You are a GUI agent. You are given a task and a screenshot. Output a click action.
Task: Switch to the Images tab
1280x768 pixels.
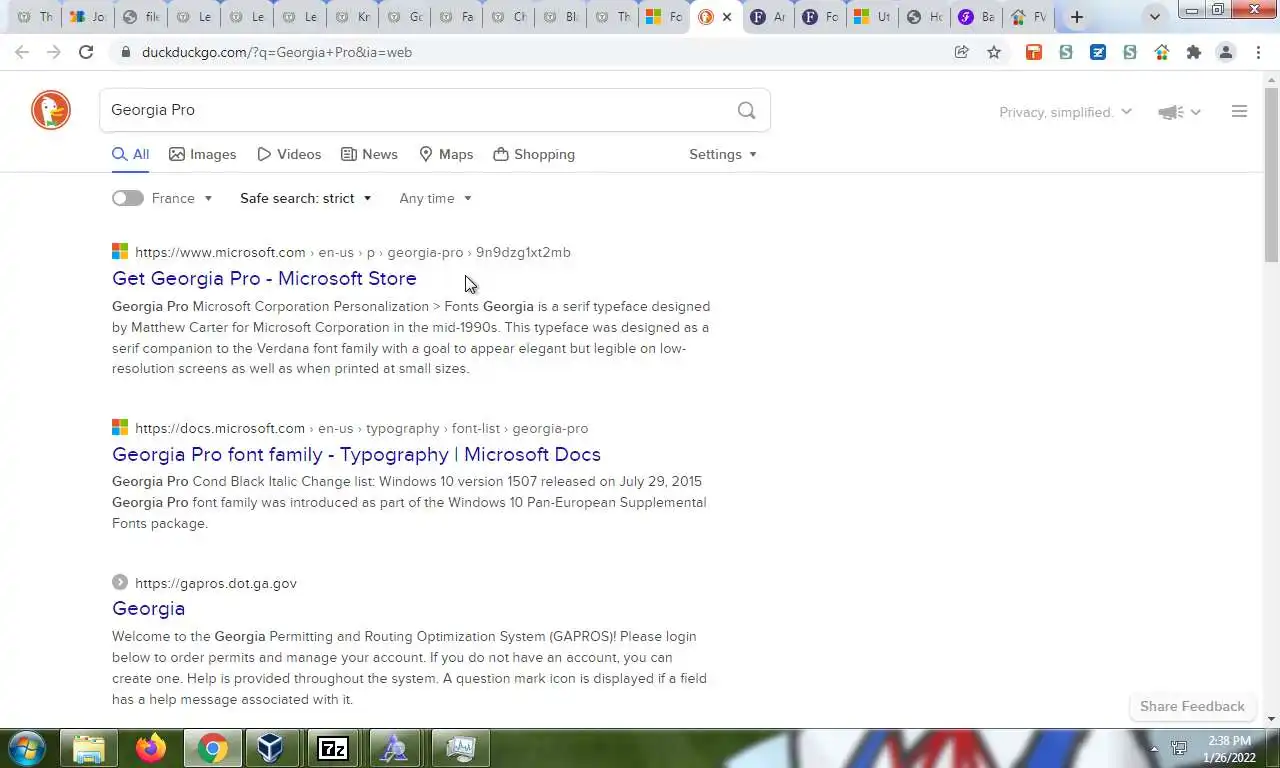202,154
